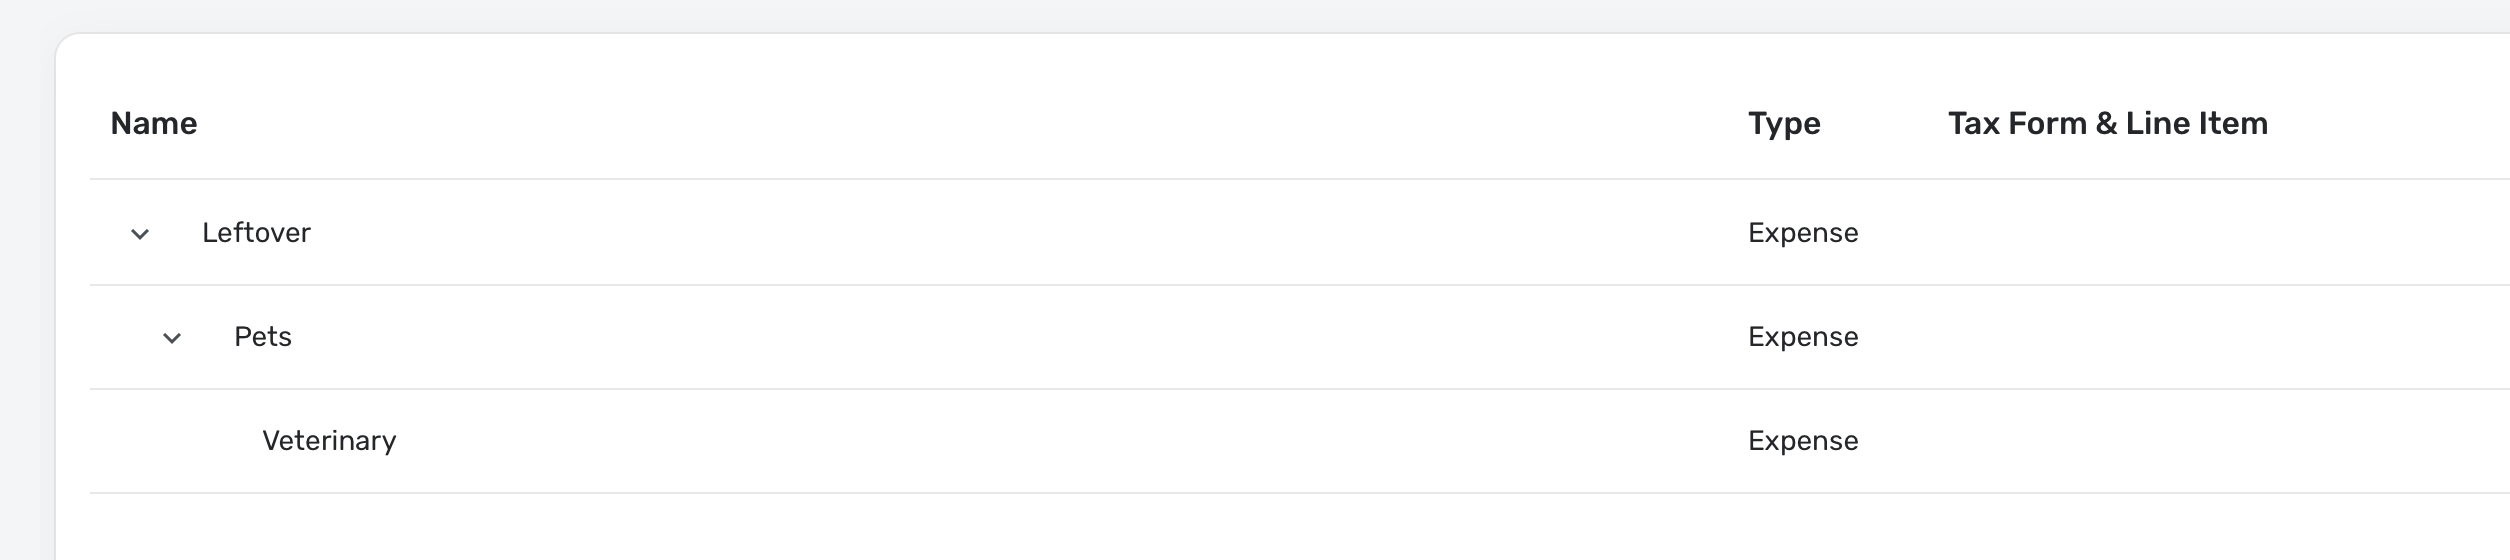Image resolution: width=2510 pixels, height=560 pixels.
Task: Collapse the Pets subcategory chevron
Action: click(172, 338)
